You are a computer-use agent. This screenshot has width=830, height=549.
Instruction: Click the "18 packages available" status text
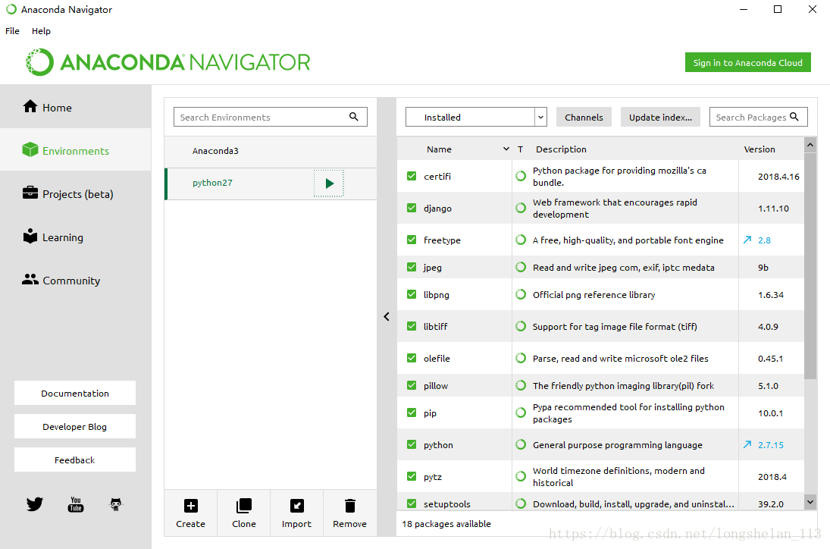click(x=446, y=524)
